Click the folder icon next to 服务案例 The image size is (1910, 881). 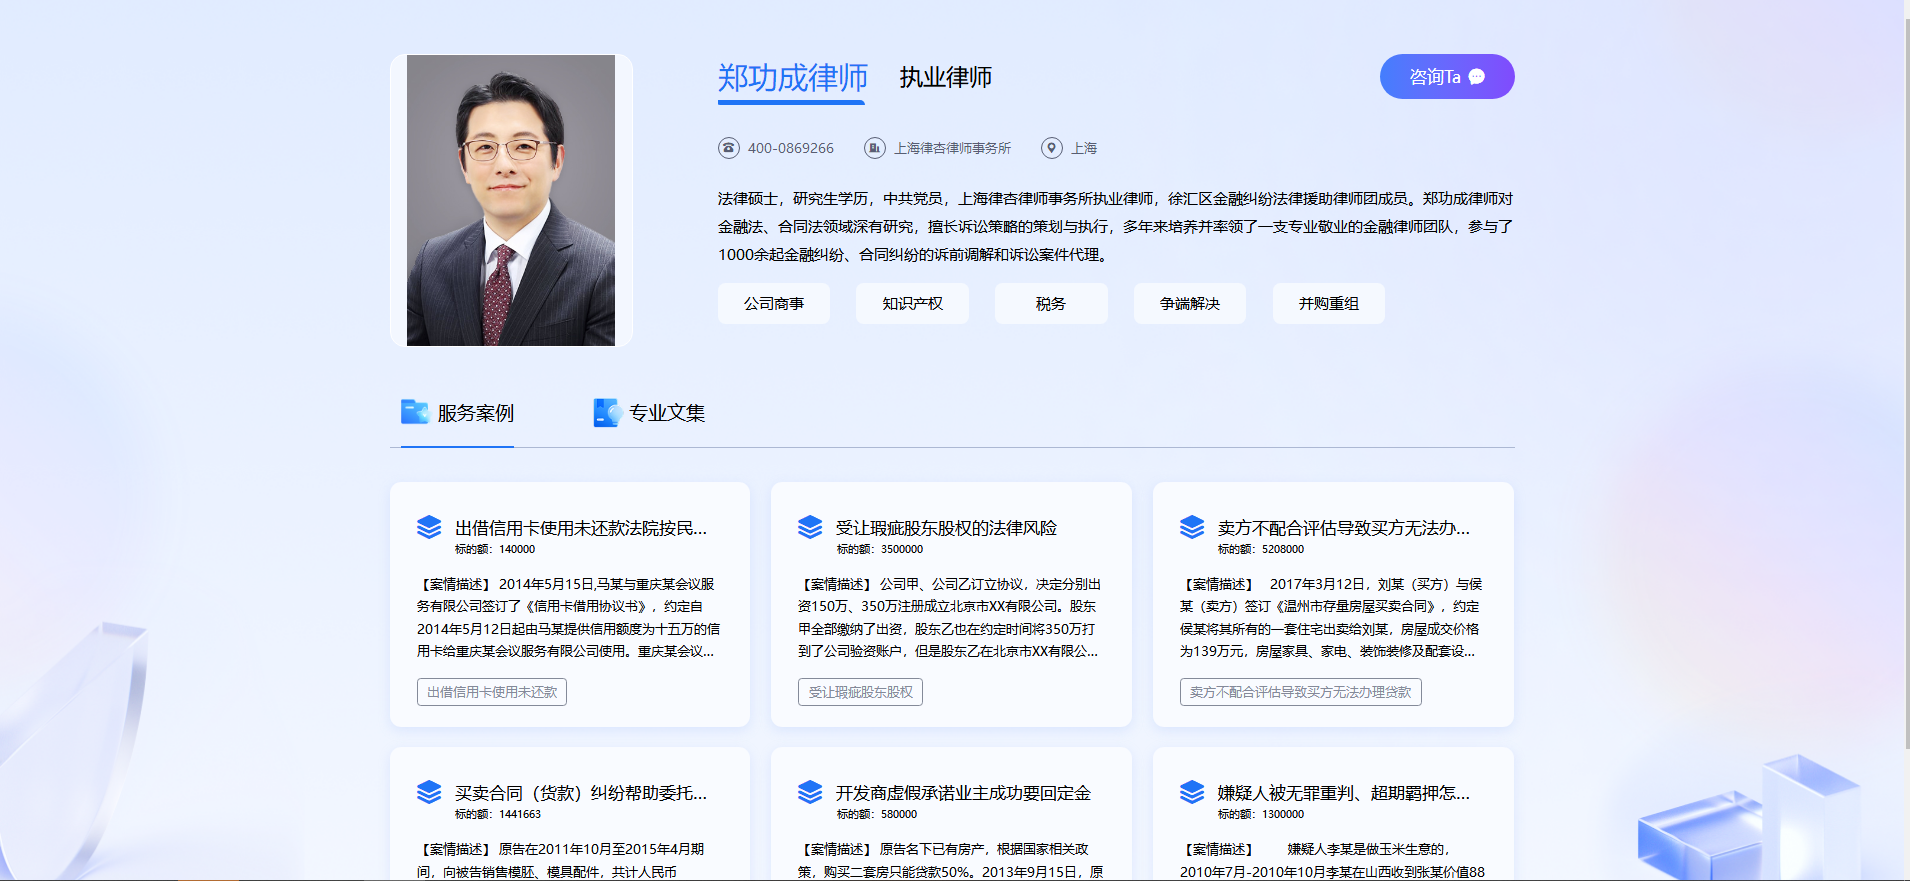click(414, 412)
